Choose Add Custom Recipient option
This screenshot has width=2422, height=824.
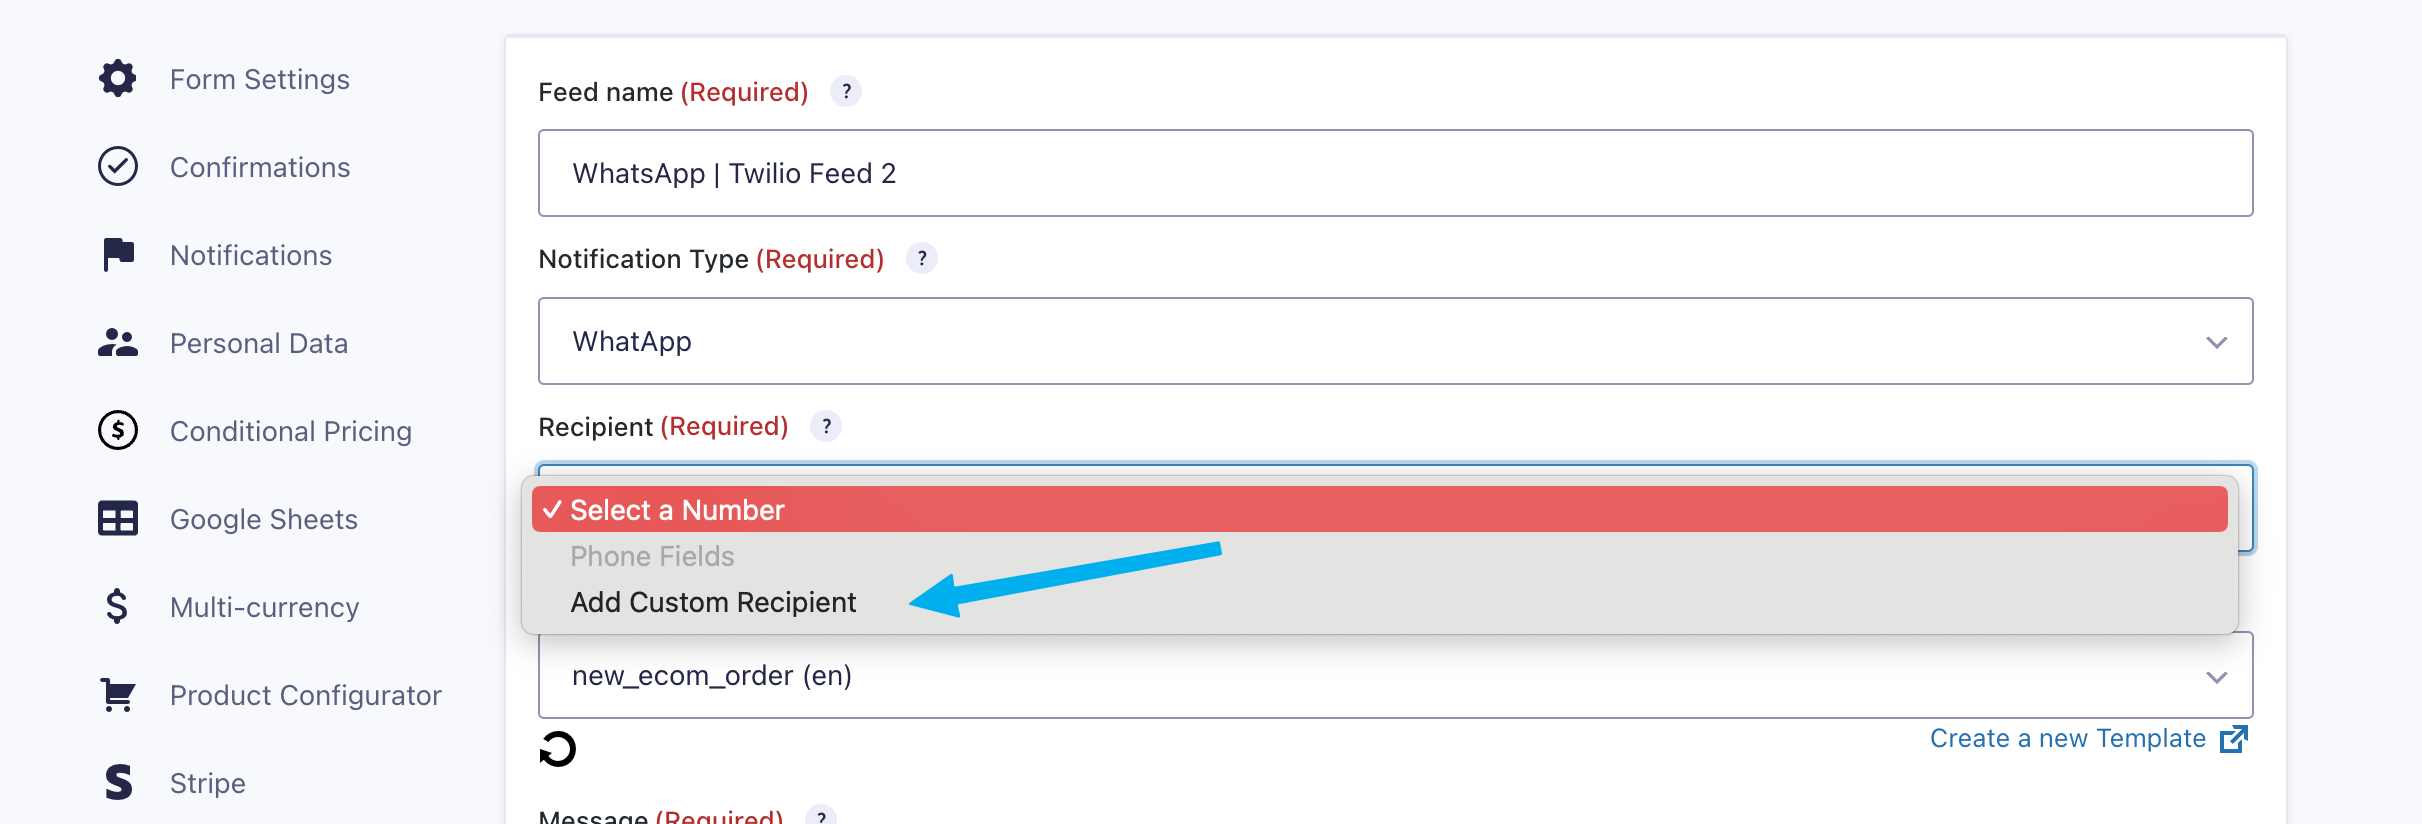coord(713,603)
